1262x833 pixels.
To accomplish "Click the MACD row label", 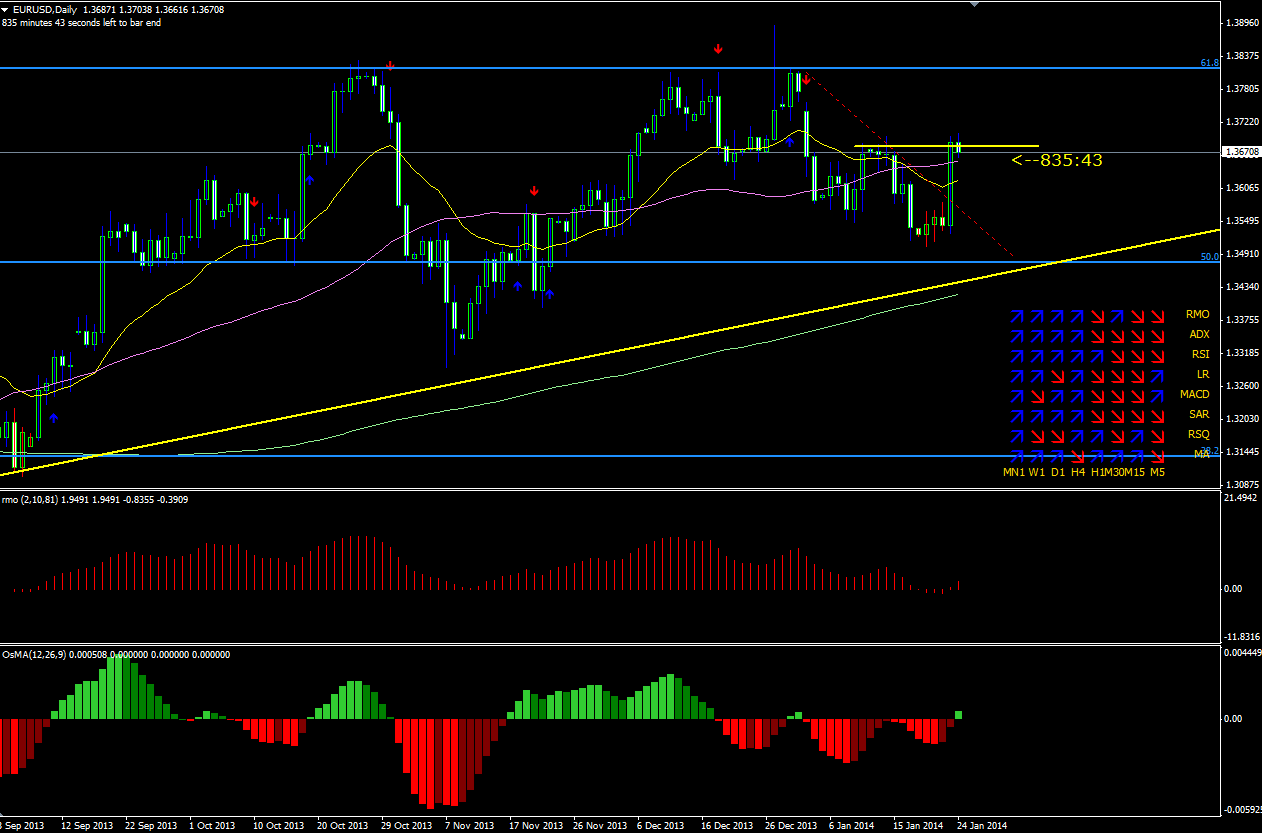I will 1195,394.
